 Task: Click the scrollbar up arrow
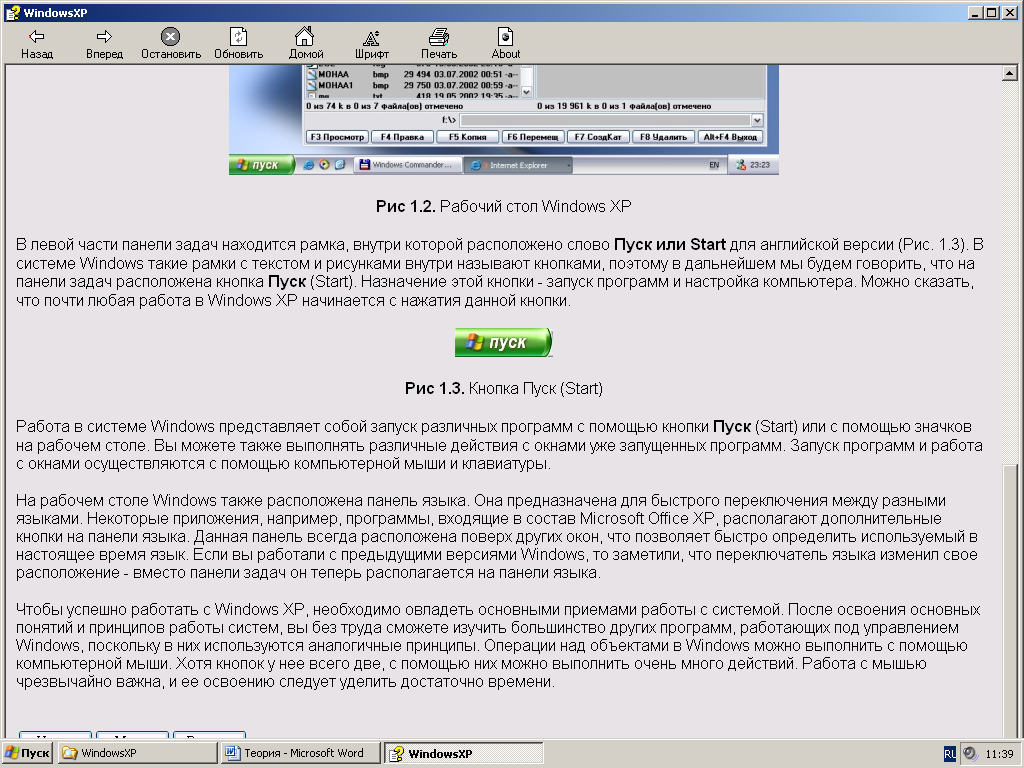pyautogui.click(x=1010, y=74)
